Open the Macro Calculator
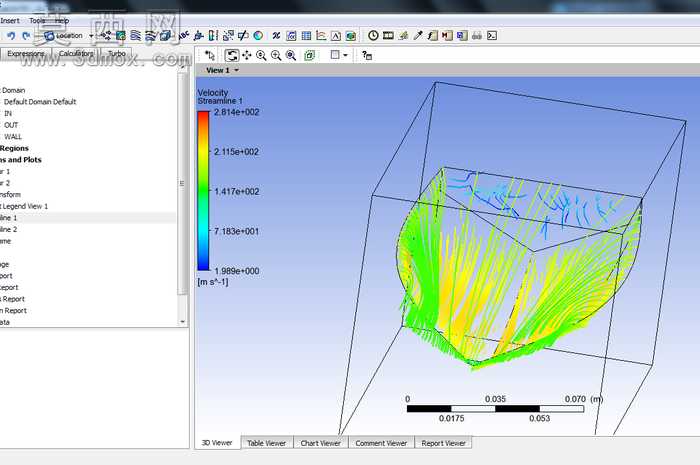700x465 pixels. pos(447,36)
